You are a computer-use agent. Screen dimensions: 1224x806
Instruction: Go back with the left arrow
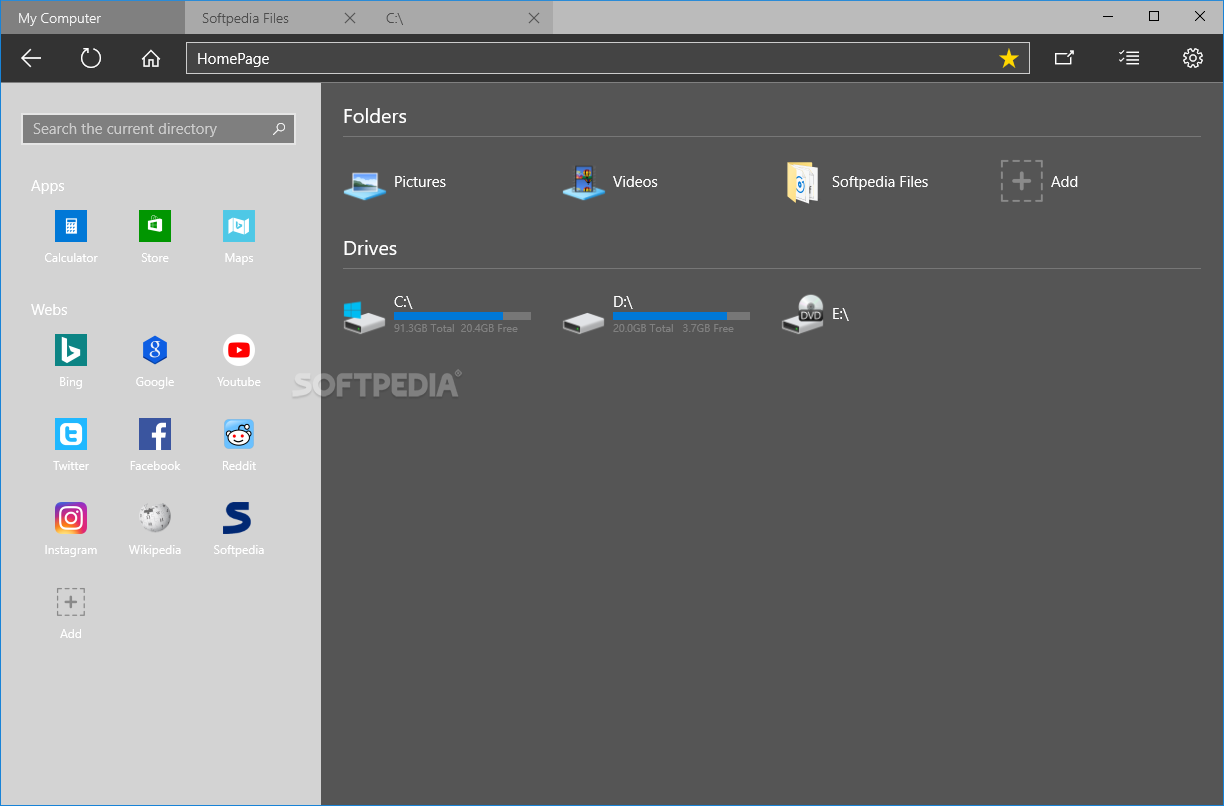[x=31, y=58]
